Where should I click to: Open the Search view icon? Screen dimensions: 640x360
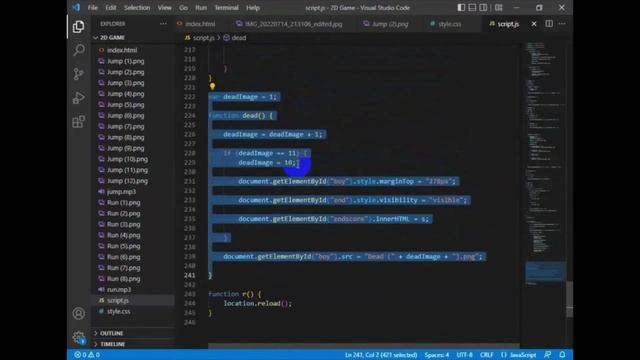point(79,50)
